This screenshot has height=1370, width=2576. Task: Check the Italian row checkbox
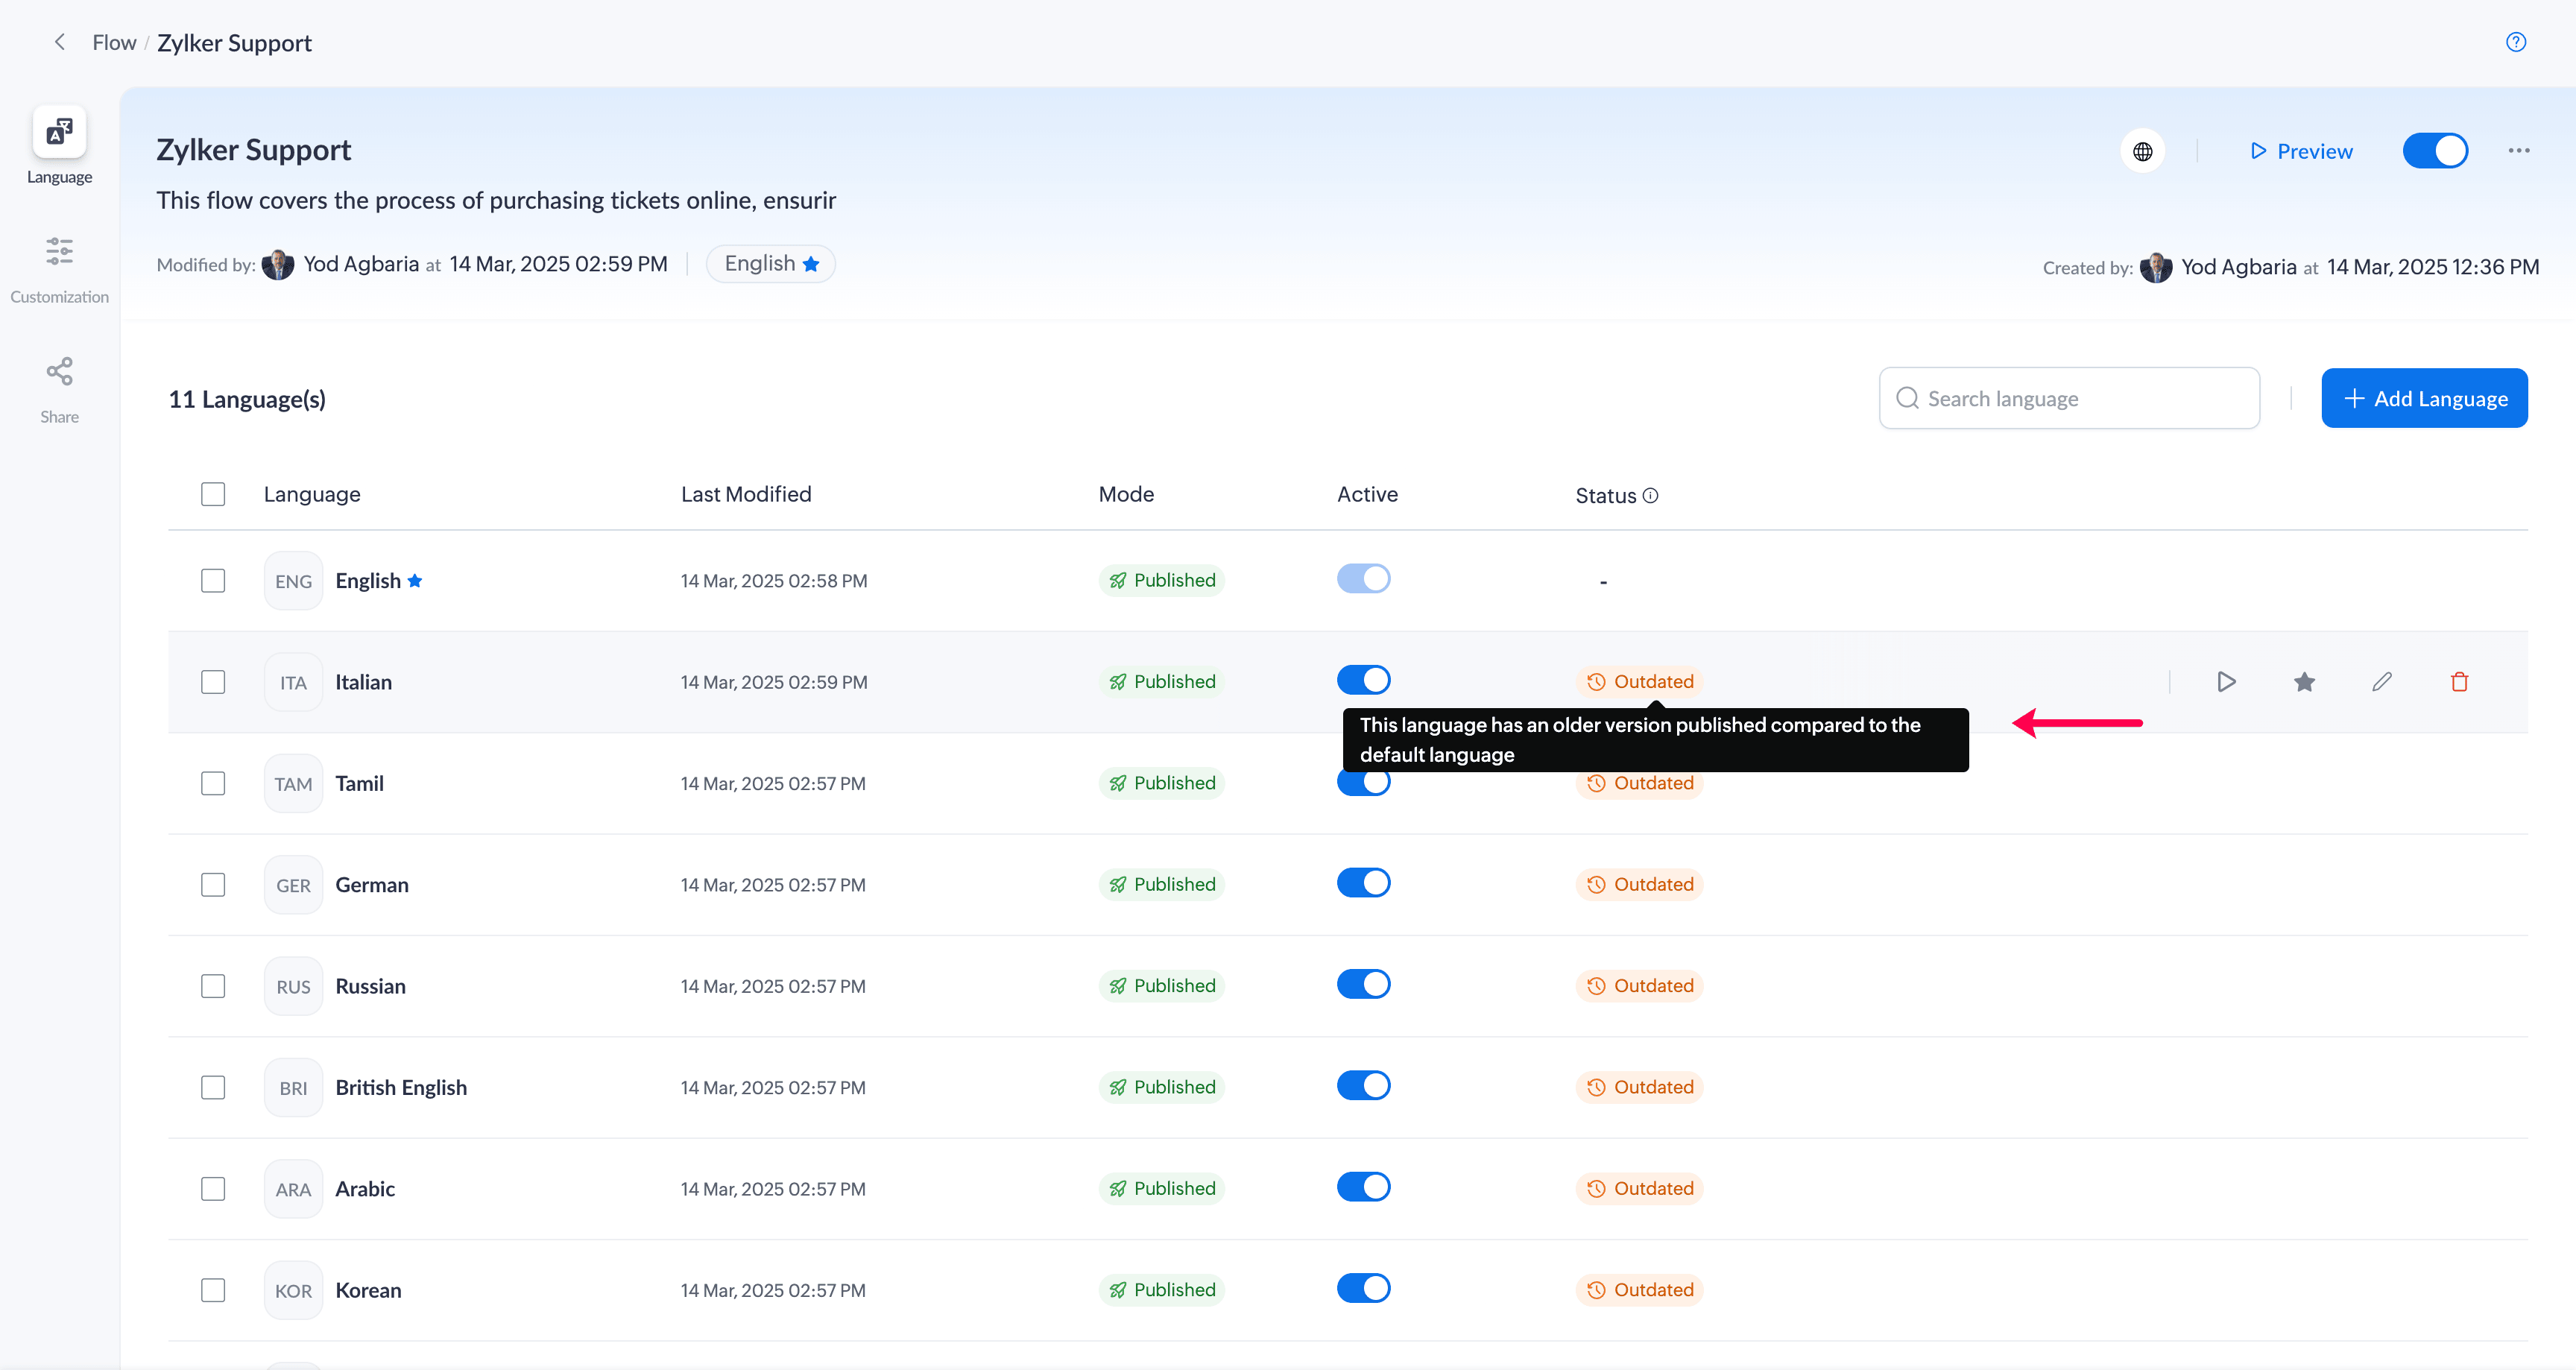[x=213, y=682]
